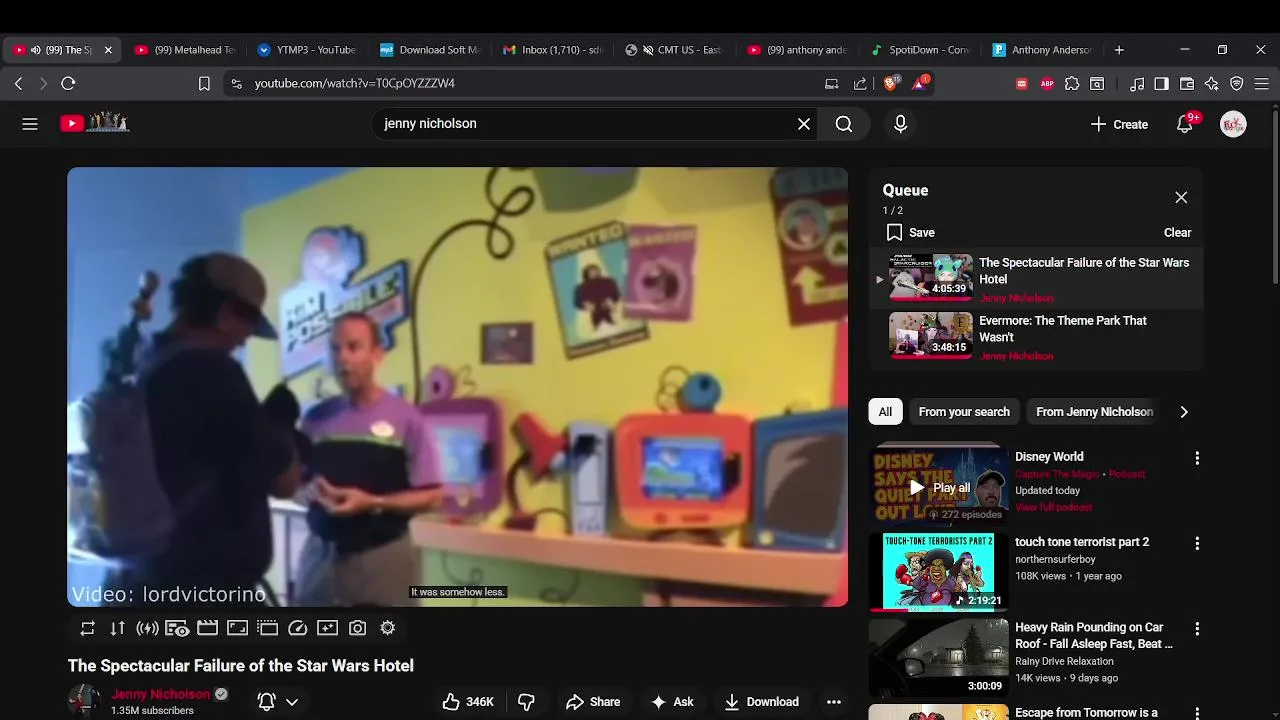Toggle the eye visibility filter icon
Screen dimensions: 1280x720
pos(177,628)
